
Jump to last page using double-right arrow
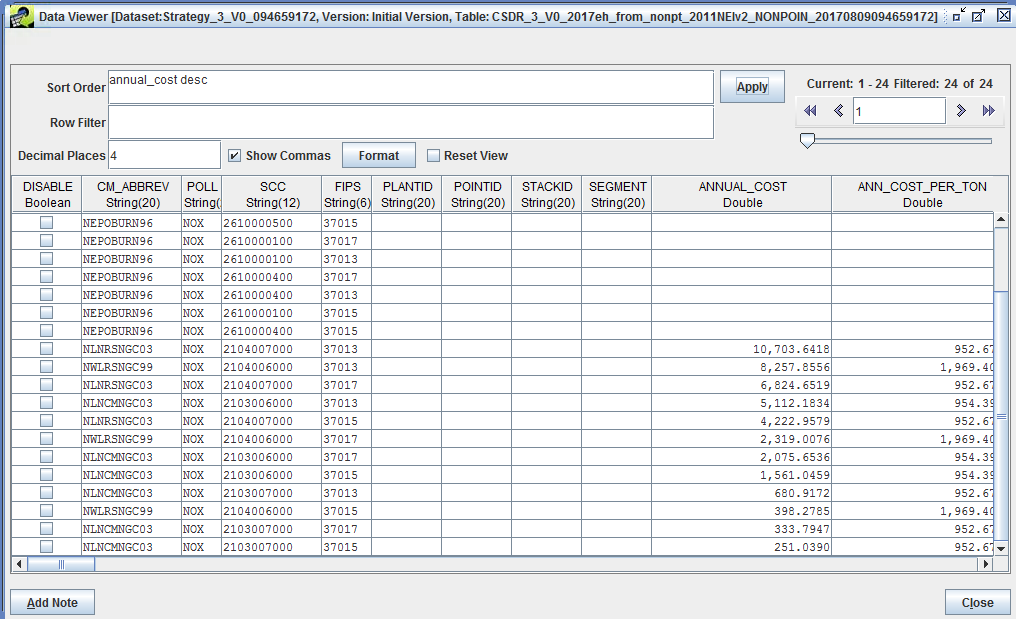[x=988, y=111]
